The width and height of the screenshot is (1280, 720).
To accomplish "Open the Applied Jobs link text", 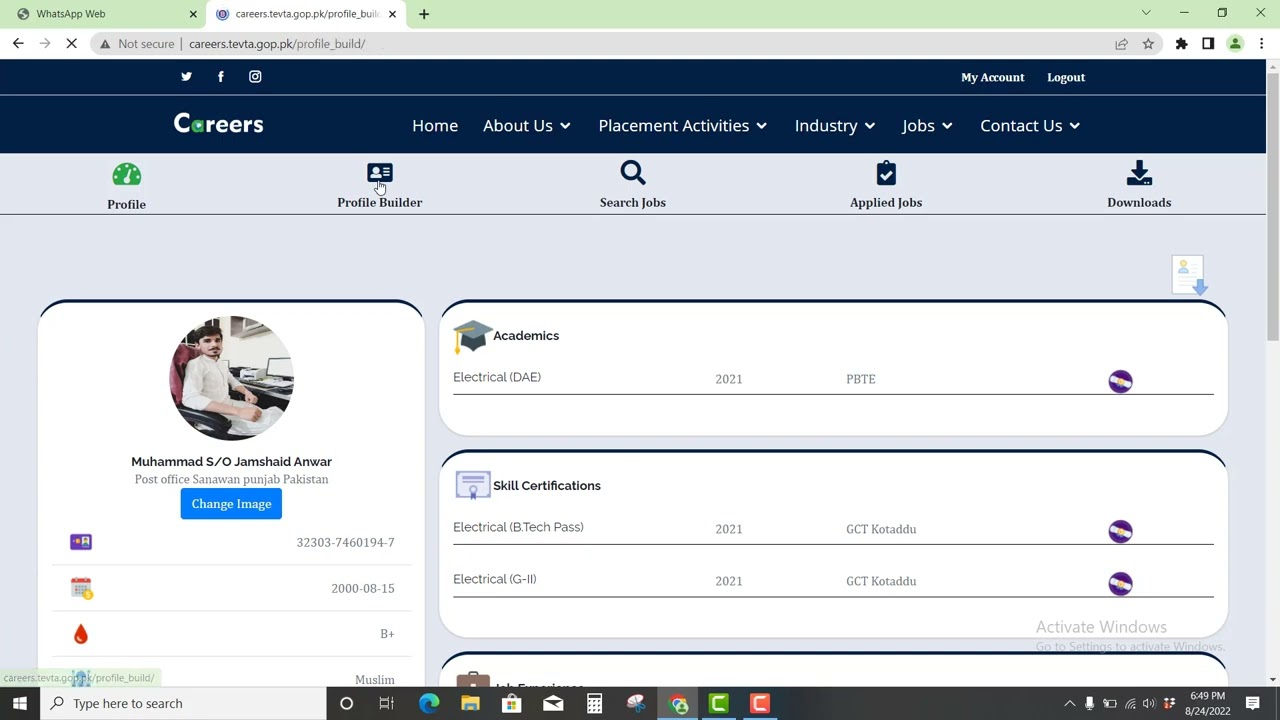I will click(x=886, y=203).
